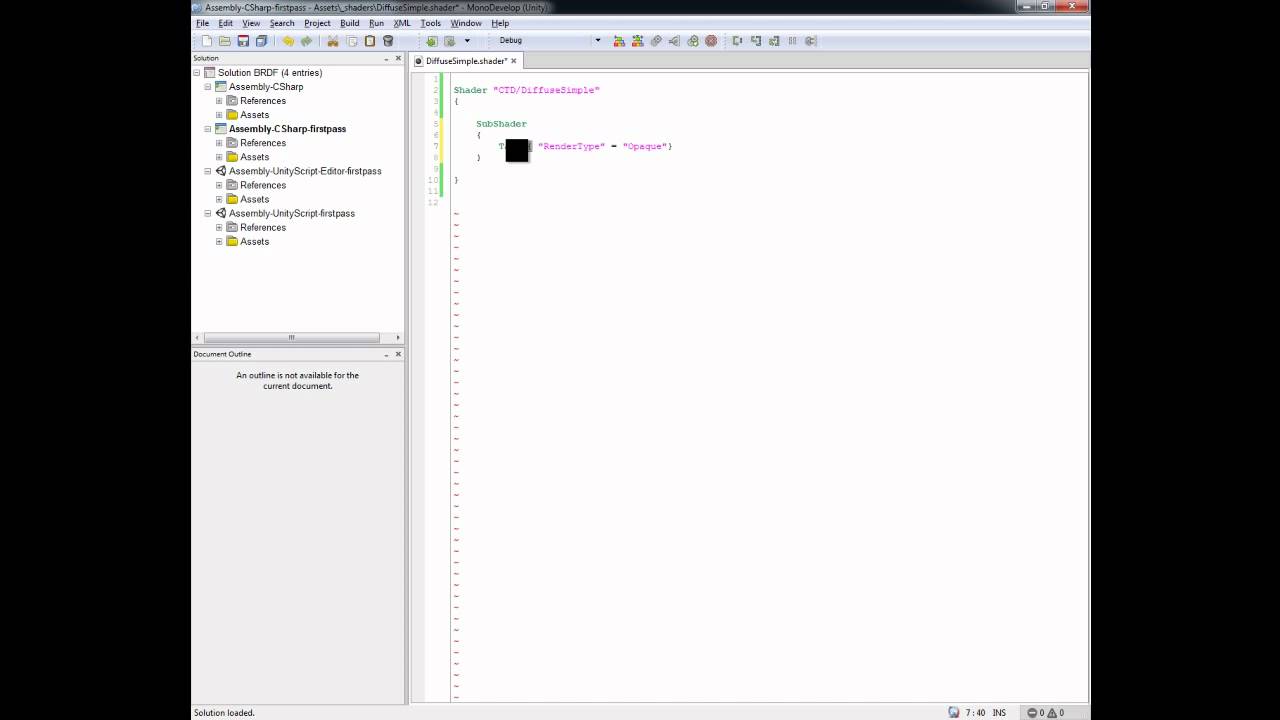Click the Rebuild All toolbar icon
Viewport: 1280px width, 720px height.
(x=637, y=41)
